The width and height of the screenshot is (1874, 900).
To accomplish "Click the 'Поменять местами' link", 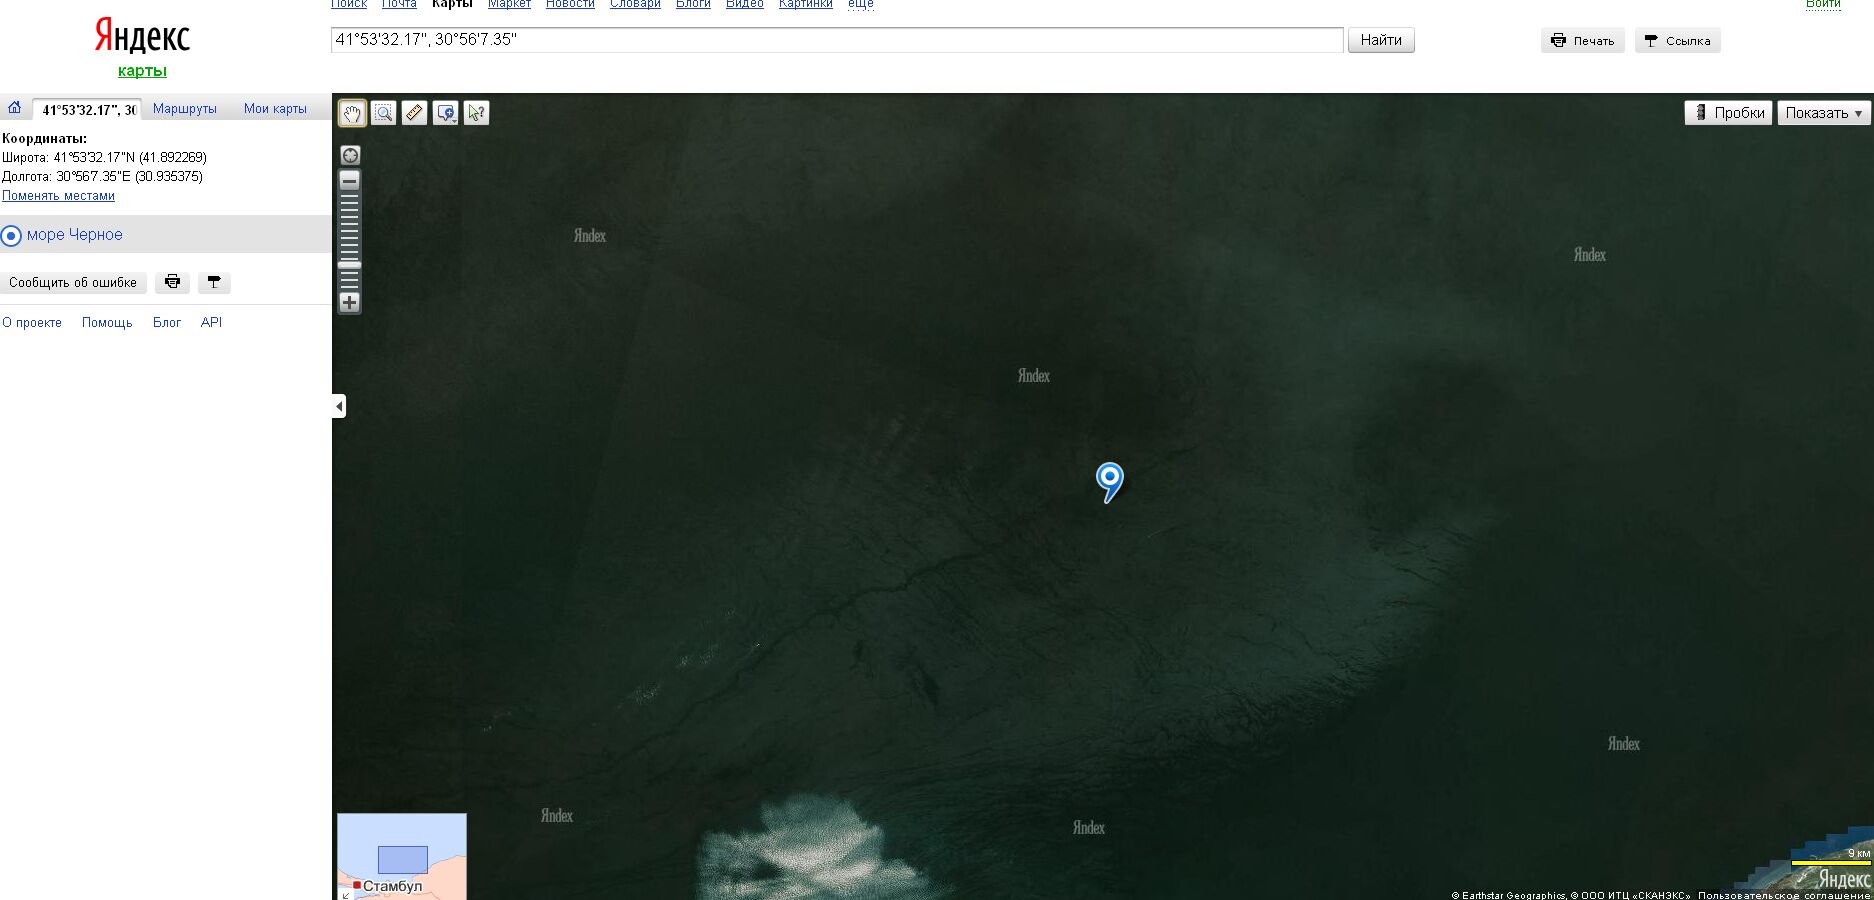I will [x=58, y=196].
